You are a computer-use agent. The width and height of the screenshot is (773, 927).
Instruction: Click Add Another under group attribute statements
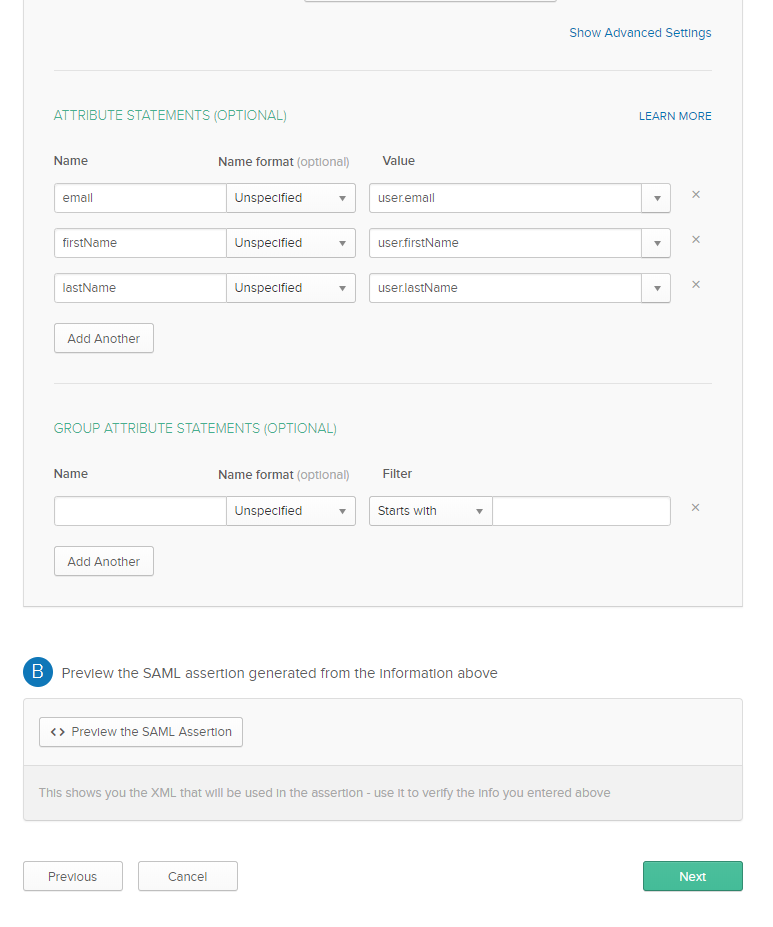104,561
